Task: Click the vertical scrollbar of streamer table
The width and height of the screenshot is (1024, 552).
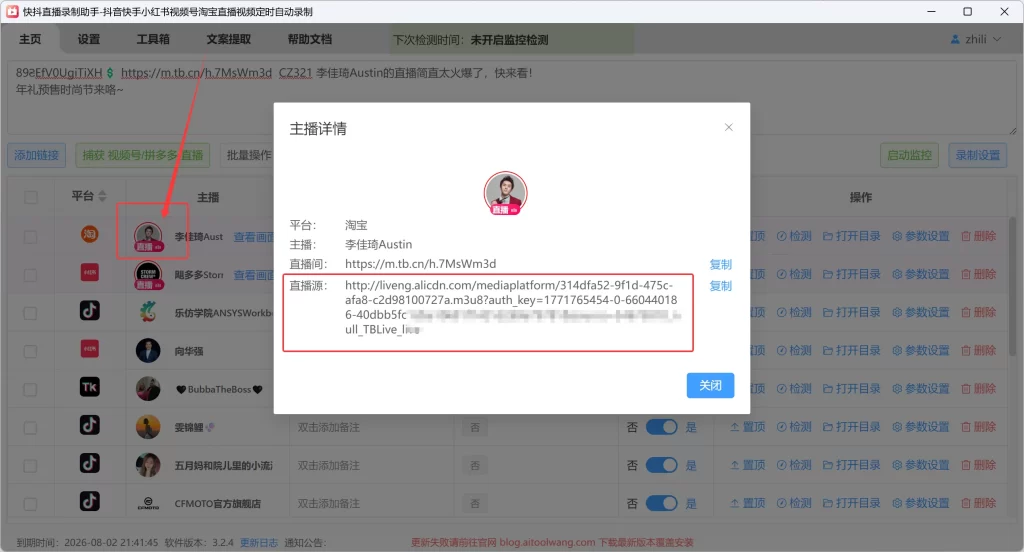Action: click(1012, 287)
